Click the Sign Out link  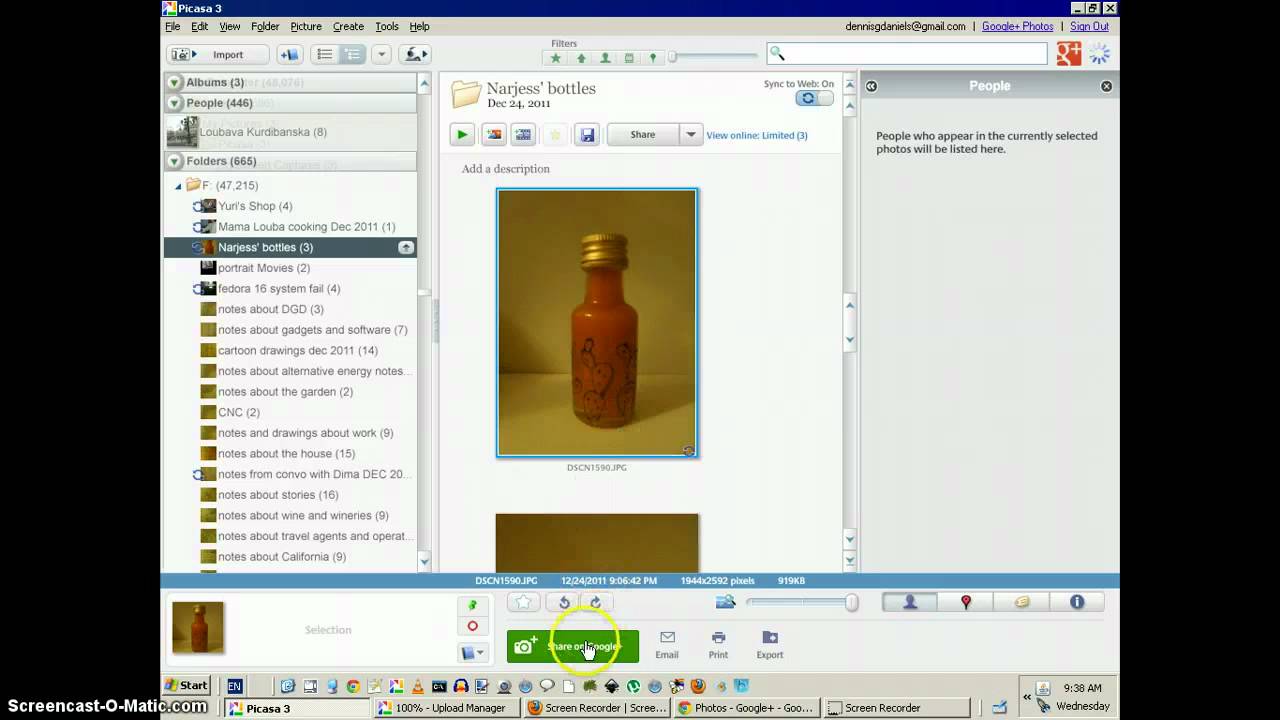click(1089, 27)
